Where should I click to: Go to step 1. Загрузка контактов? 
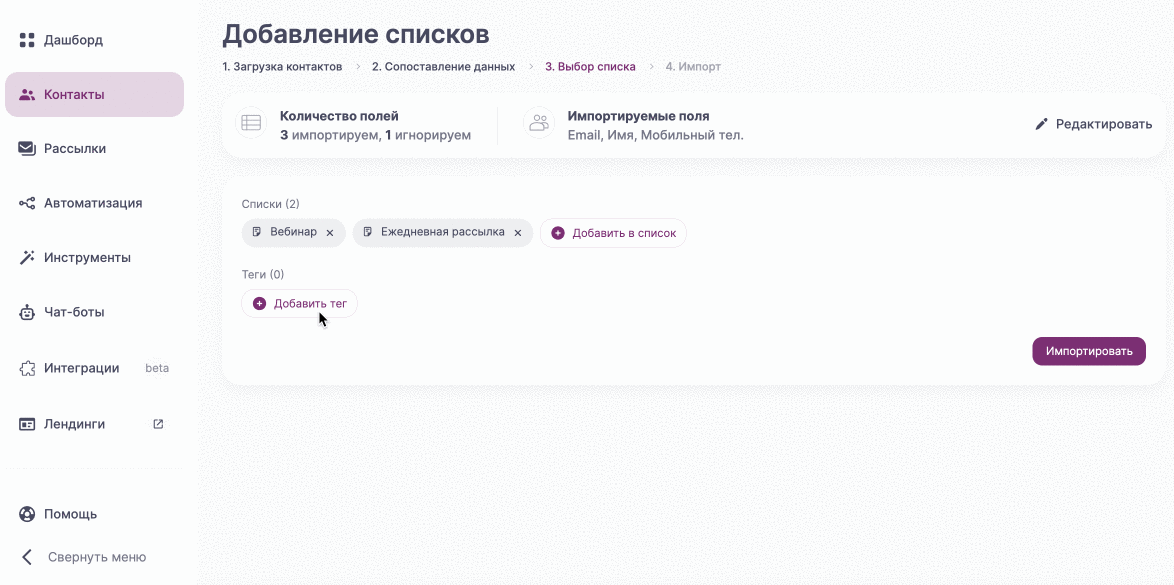click(x=280, y=66)
